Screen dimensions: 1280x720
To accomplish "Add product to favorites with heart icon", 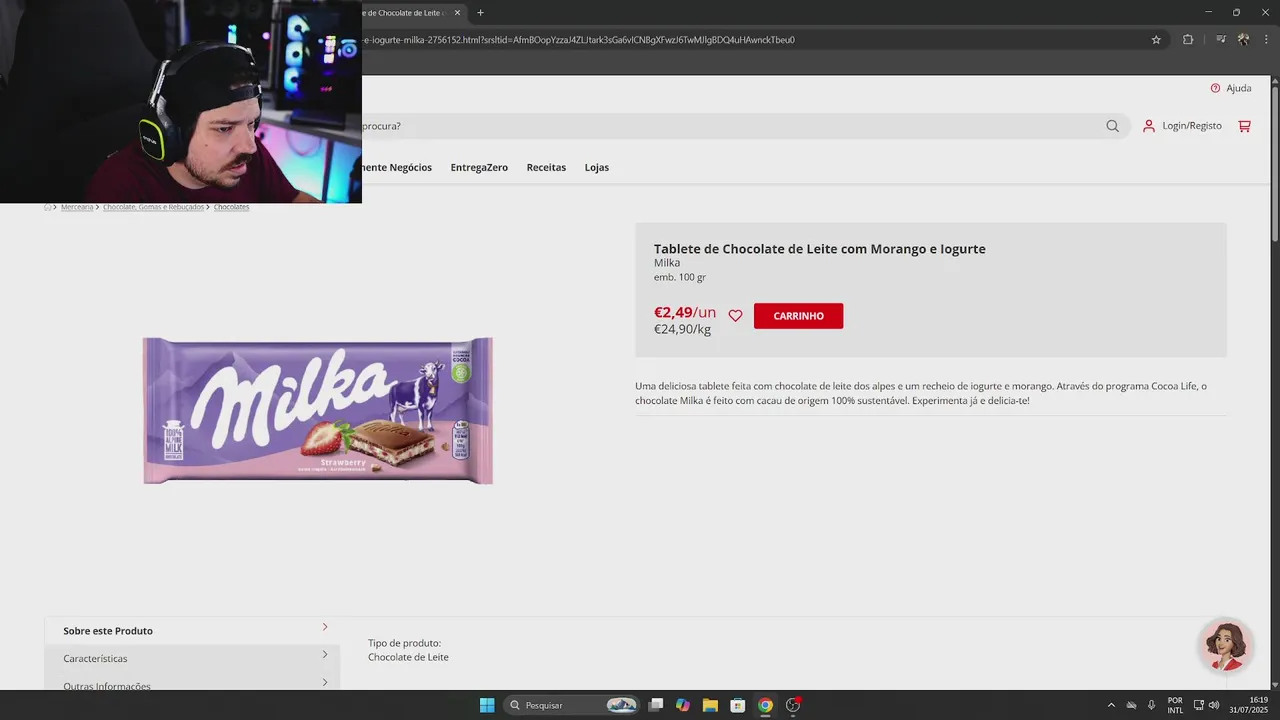I will click(735, 316).
